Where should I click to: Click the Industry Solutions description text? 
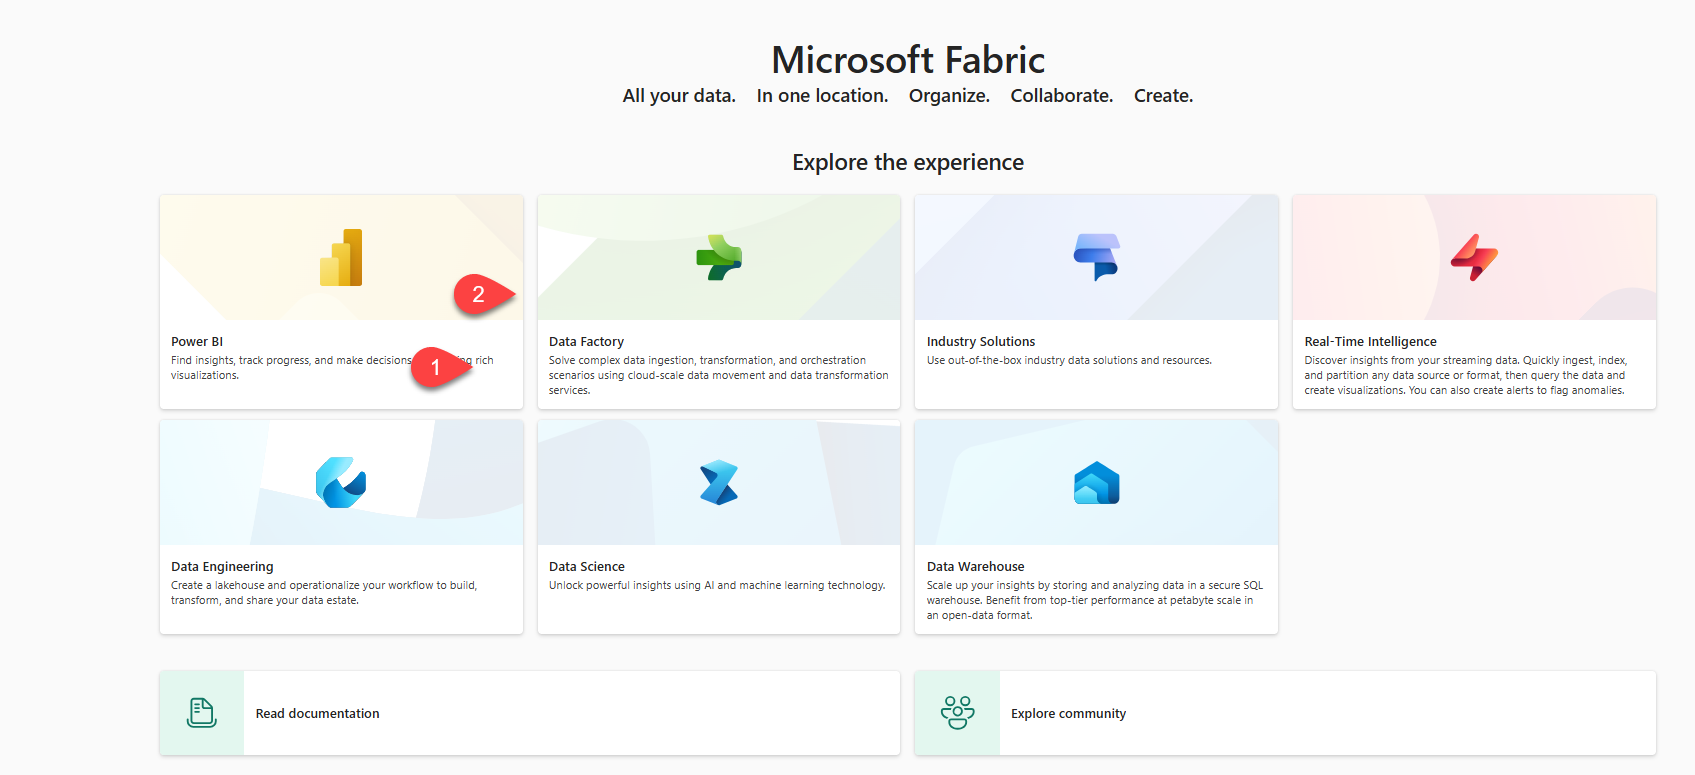click(x=1069, y=361)
